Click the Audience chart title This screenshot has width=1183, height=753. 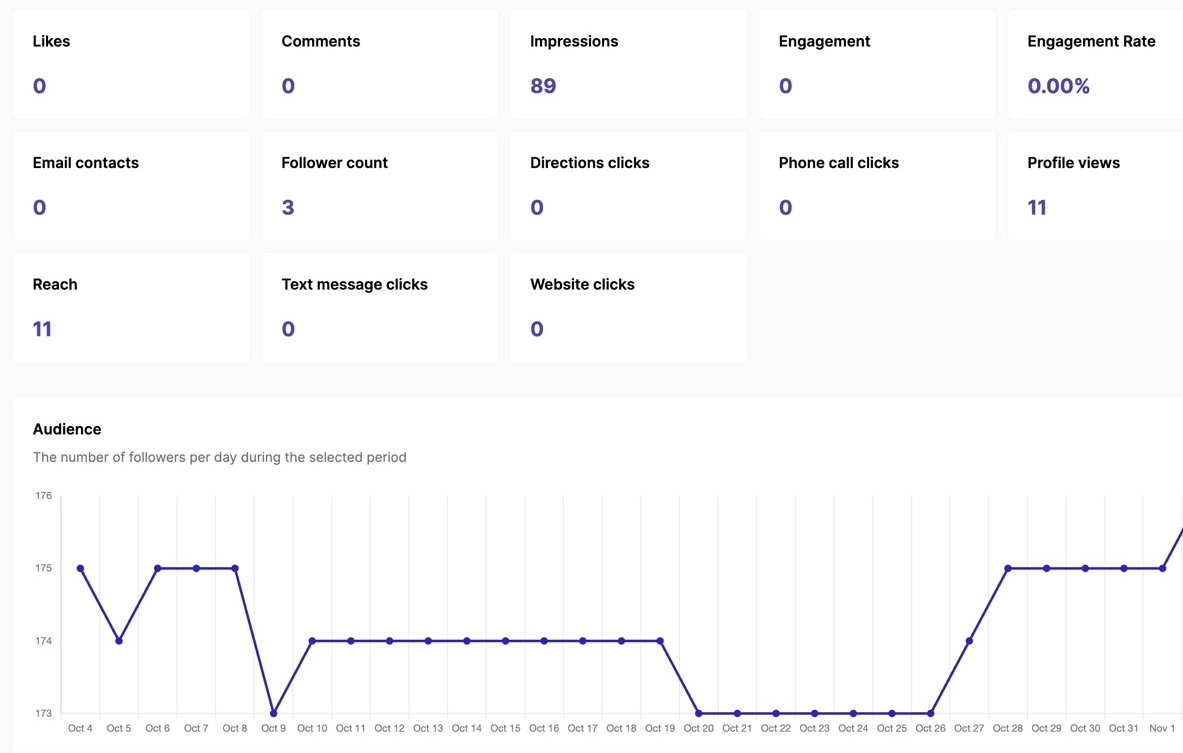[x=66, y=429]
